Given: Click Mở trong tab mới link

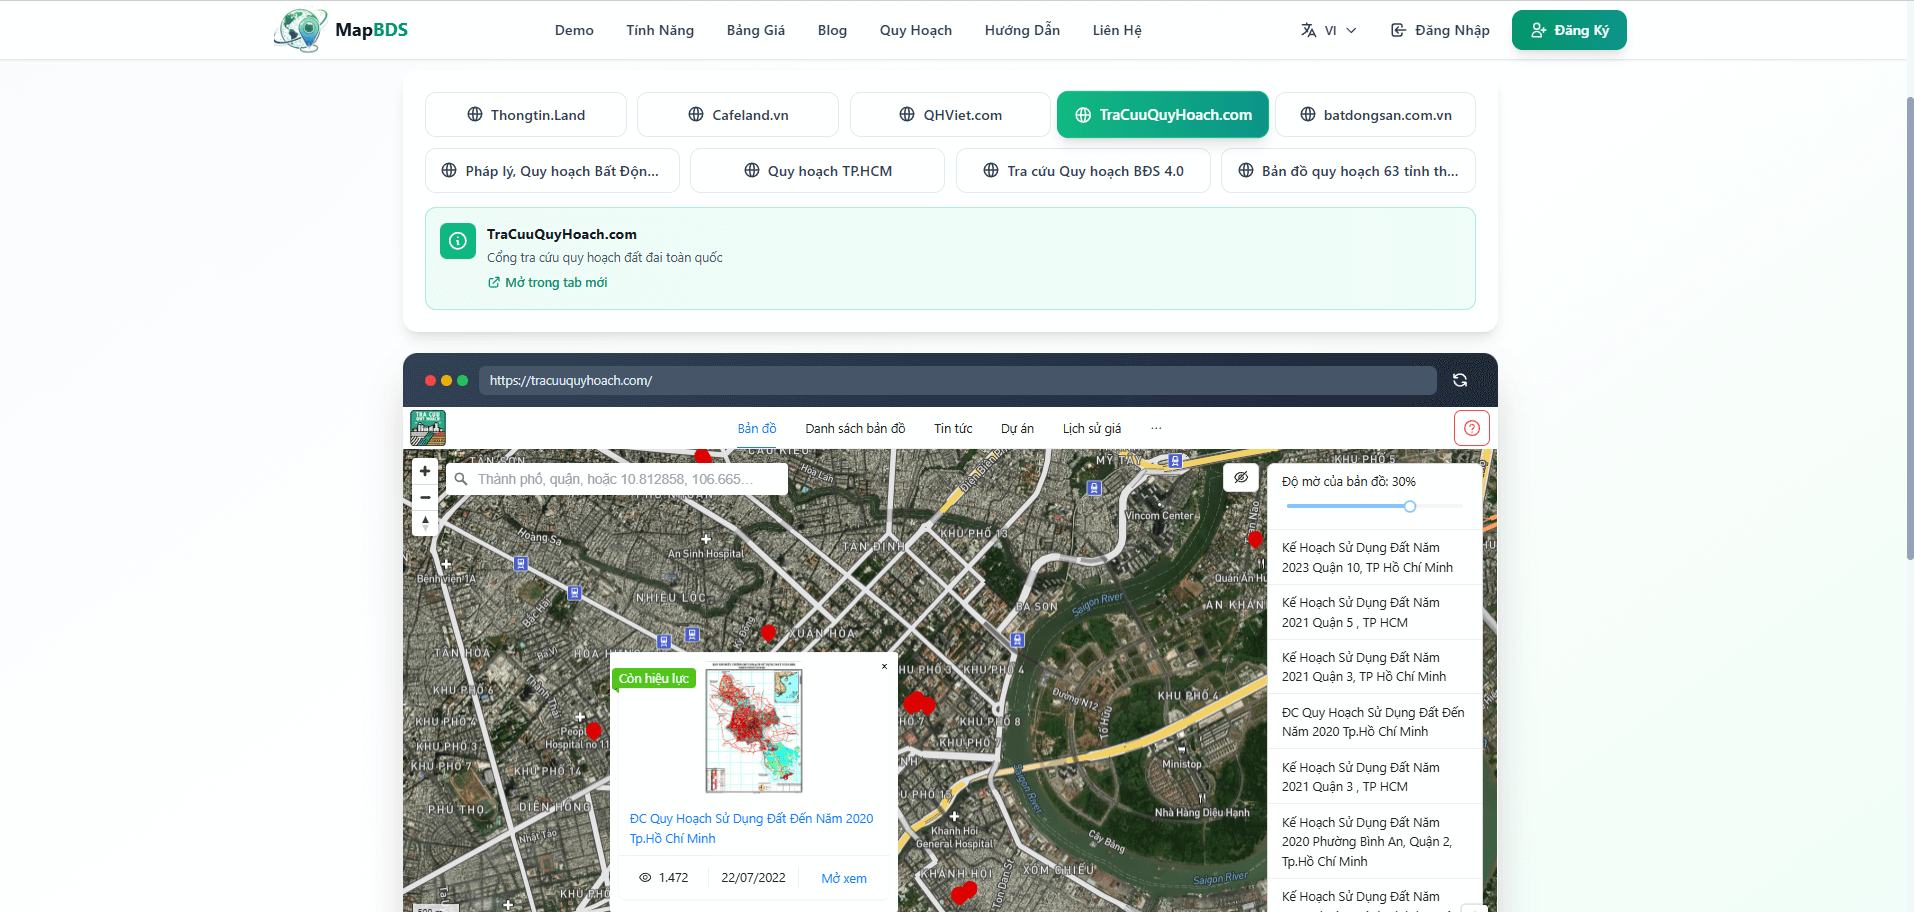Looking at the screenshot, I should coord(547,283).
